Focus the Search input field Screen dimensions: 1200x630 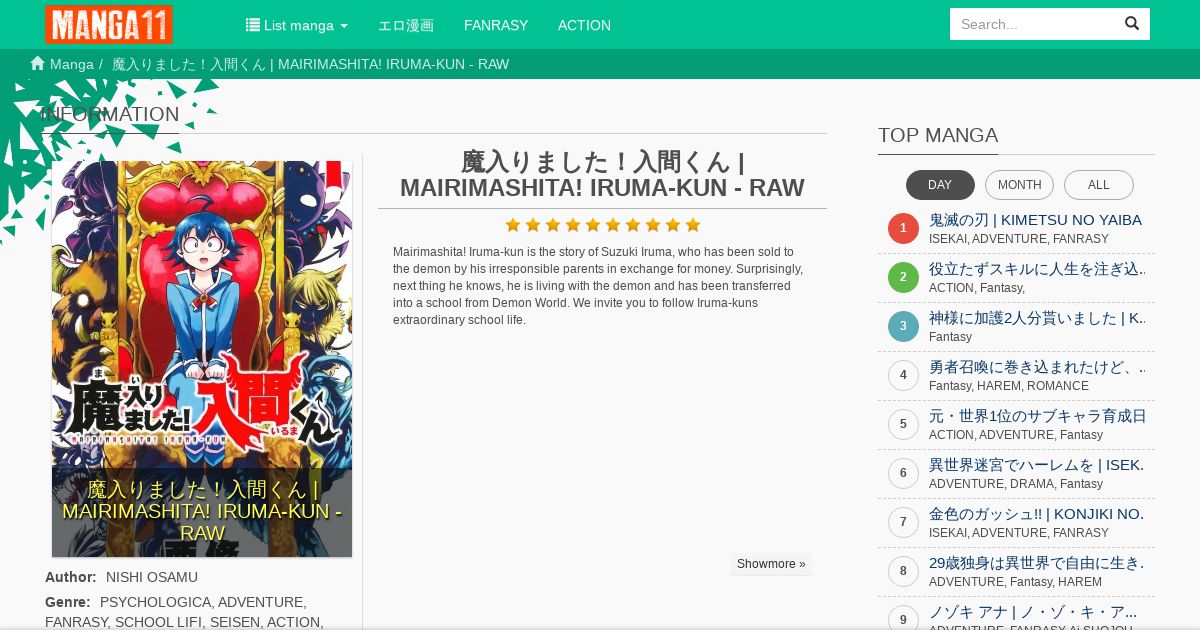pyautogui.click(x=1032, y=24)
